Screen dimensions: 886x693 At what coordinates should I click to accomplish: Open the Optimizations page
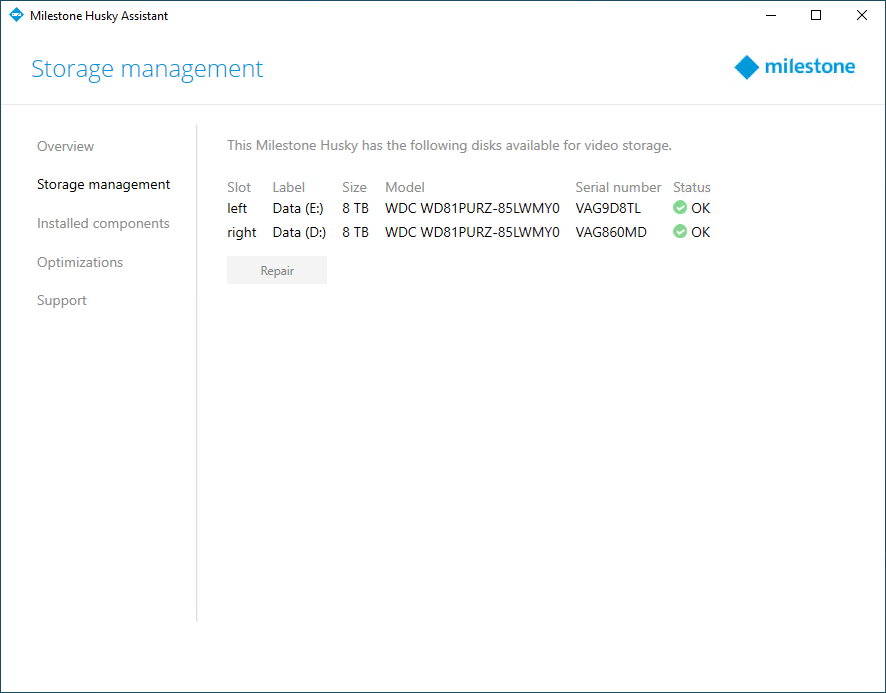click(80, 262)
